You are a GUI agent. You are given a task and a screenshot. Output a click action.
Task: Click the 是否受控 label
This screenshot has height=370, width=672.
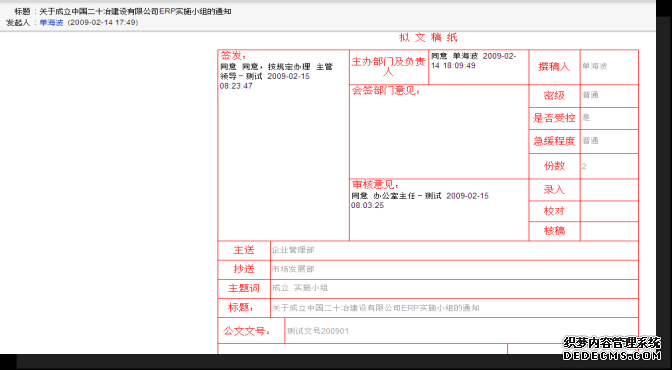[554, 118]
